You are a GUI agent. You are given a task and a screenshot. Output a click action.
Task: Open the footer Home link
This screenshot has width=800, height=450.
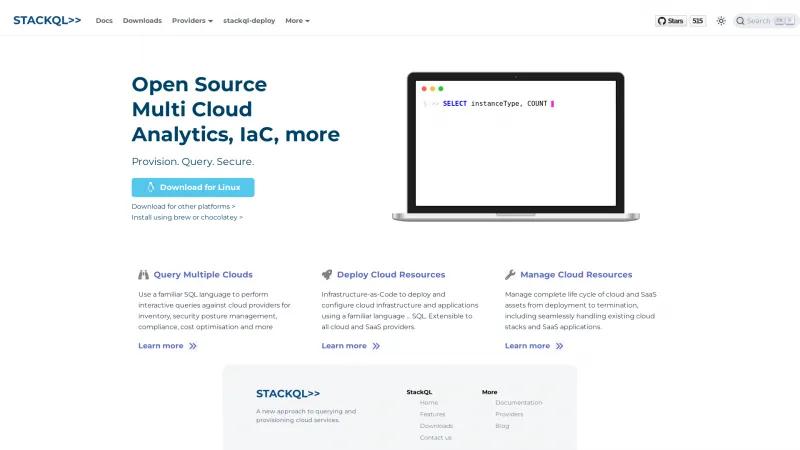(x=429, y=403)
